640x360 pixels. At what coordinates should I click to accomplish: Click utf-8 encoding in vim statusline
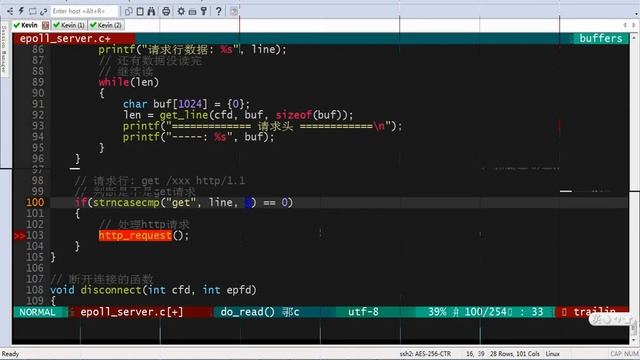click(x=363, y=312)
